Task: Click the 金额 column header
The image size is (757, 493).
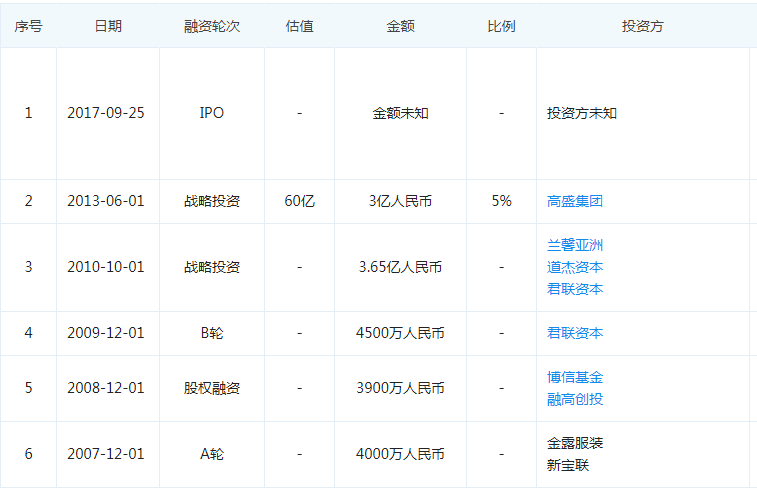Action: click(400, 26)
